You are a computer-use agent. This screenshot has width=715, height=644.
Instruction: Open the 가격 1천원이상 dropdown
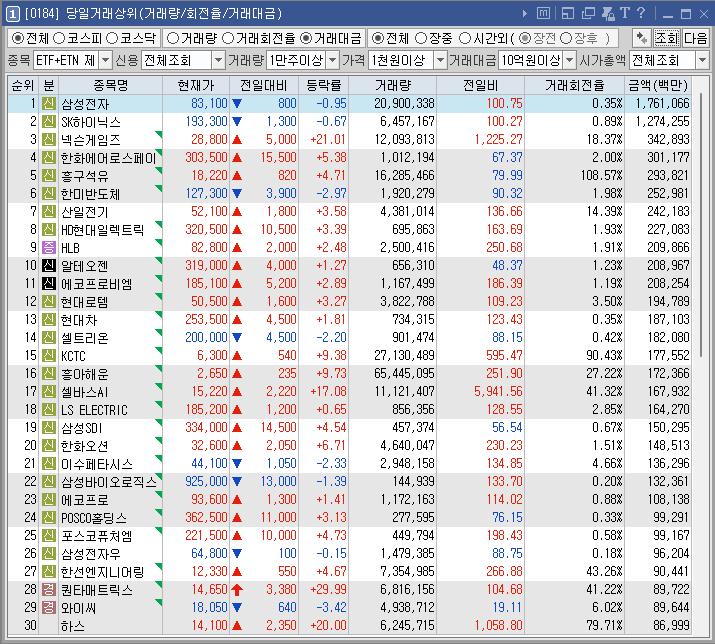click(440, 60)
